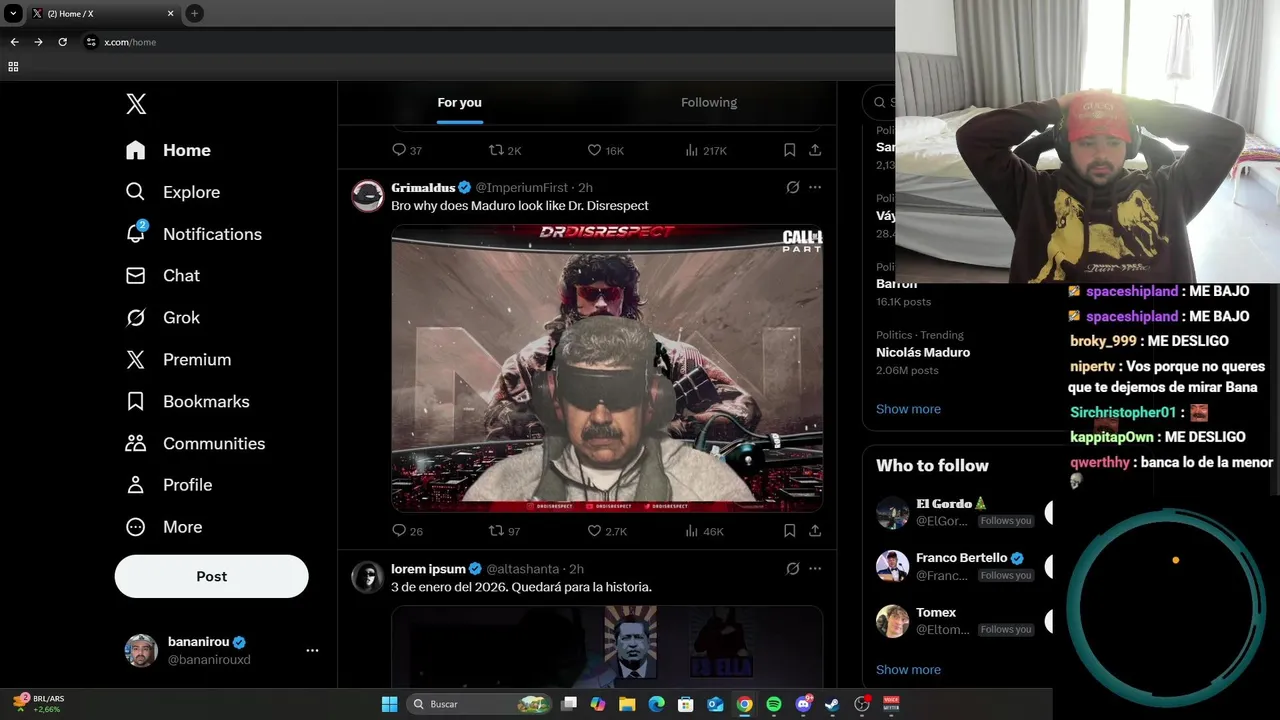Click the Buscar taskbar search box
This screenshot has width=1280, height=720.
(x=481, y=704)
